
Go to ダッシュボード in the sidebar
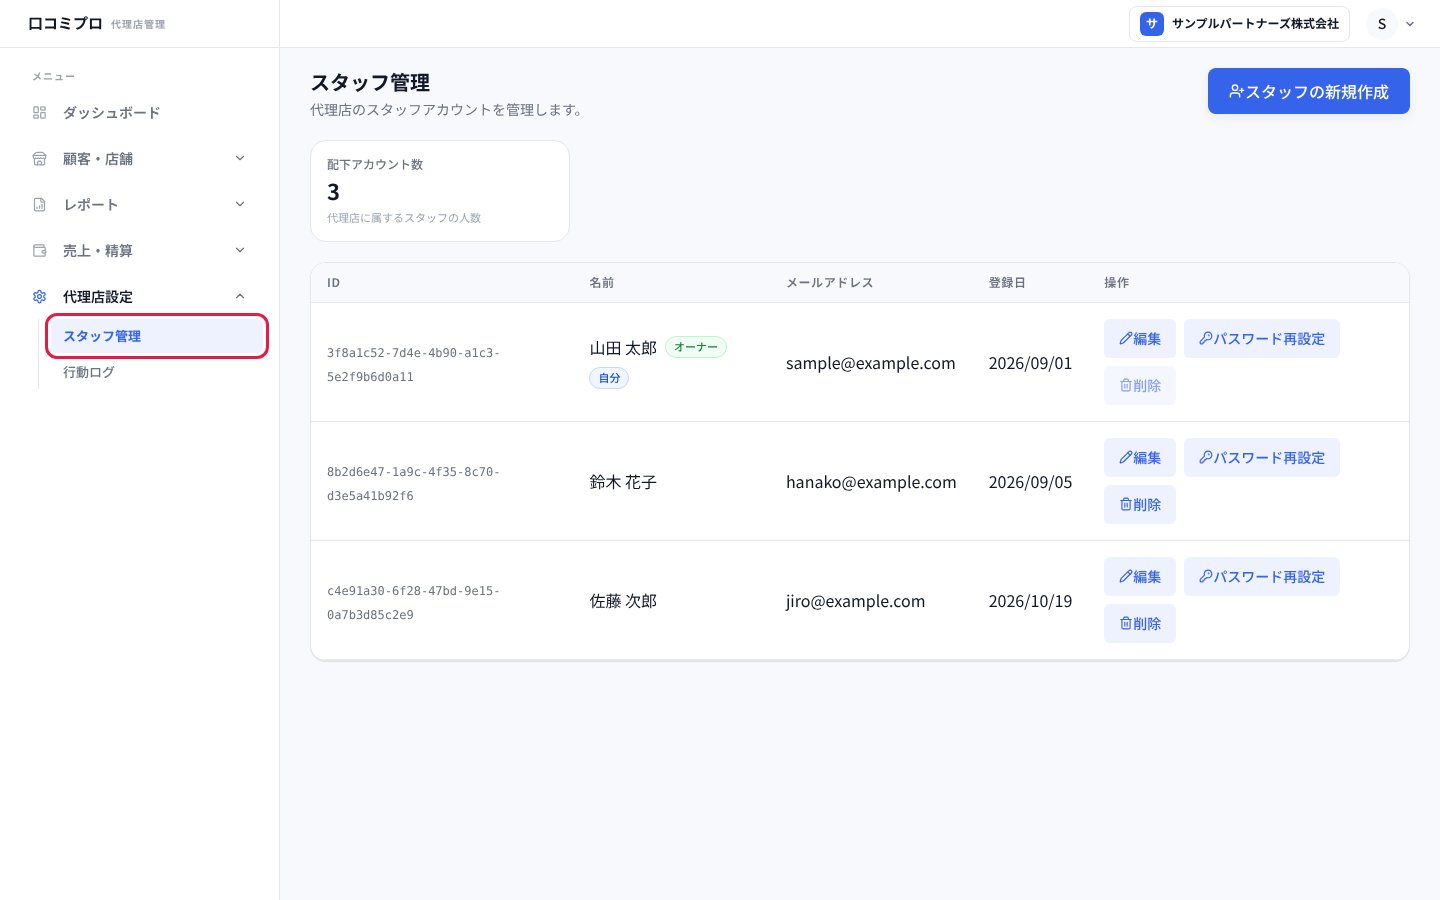pos(140,113)
